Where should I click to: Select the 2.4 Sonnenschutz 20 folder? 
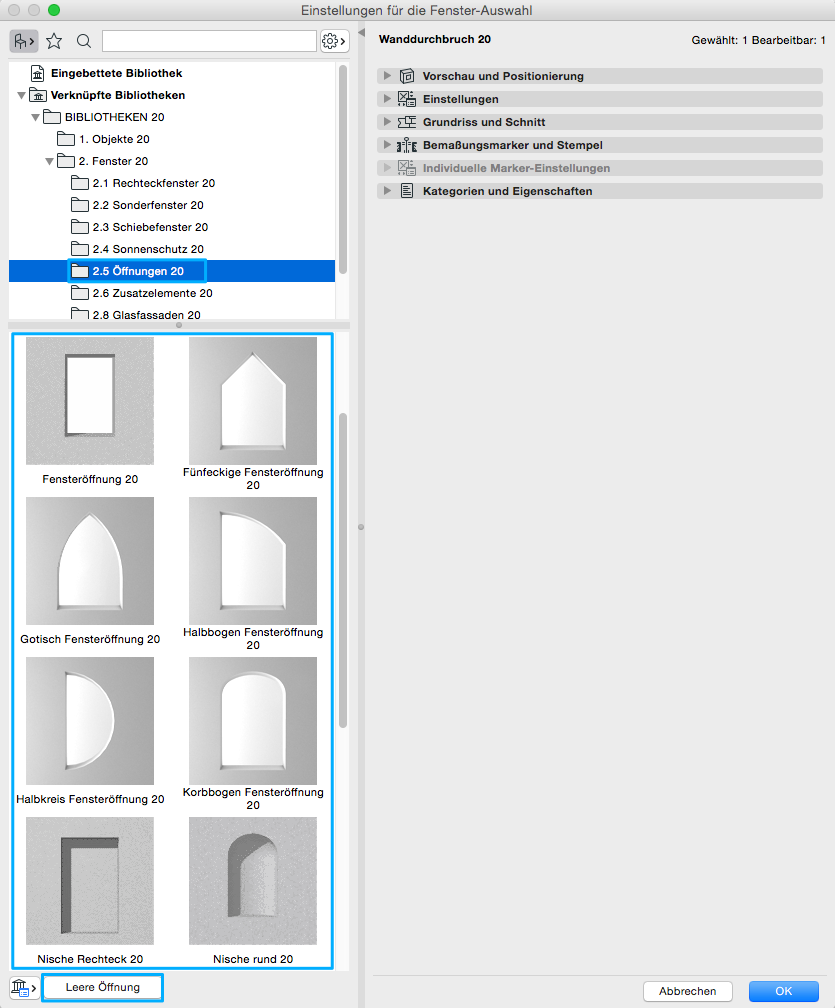coord(148,250)
